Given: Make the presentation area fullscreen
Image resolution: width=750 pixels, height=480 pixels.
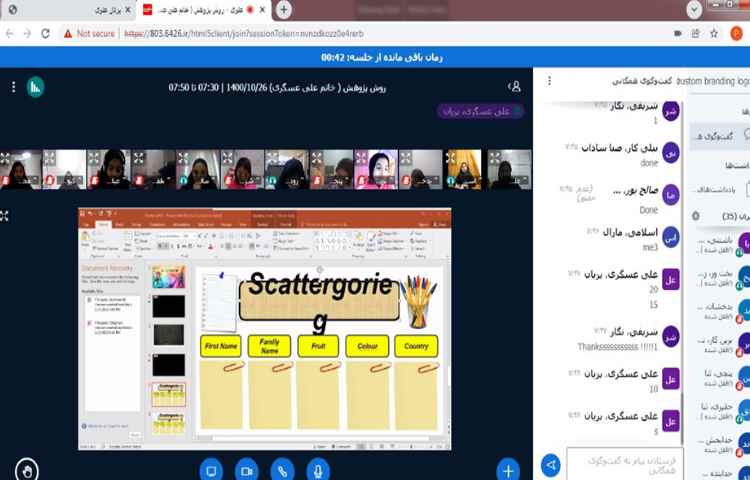Looking at the screenshot, I should tap(4, 216).
